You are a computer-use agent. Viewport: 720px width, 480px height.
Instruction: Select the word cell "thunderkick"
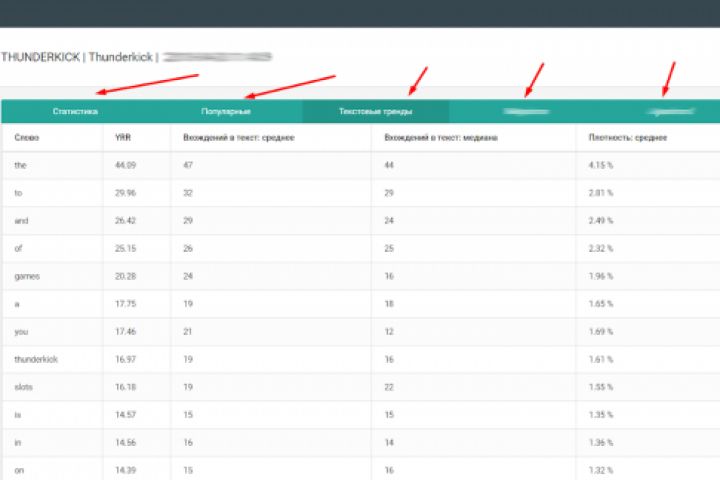[x=36, y=359]
